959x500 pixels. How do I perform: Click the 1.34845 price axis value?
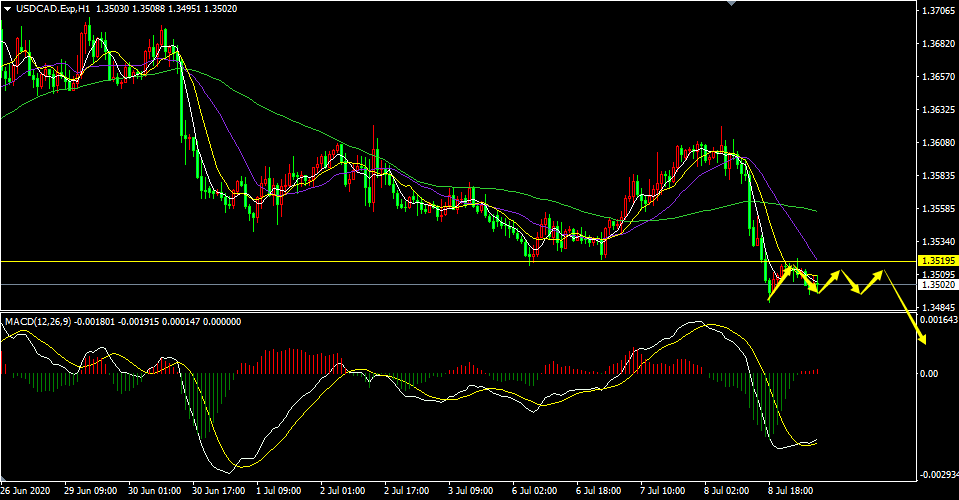tap(939, 307)
